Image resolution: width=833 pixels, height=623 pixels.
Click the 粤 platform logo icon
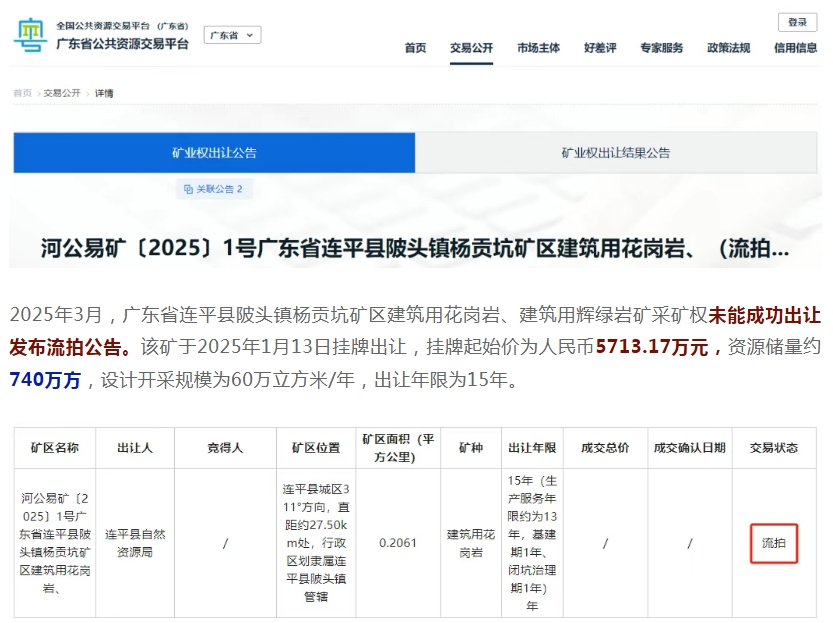coord(29,35)
